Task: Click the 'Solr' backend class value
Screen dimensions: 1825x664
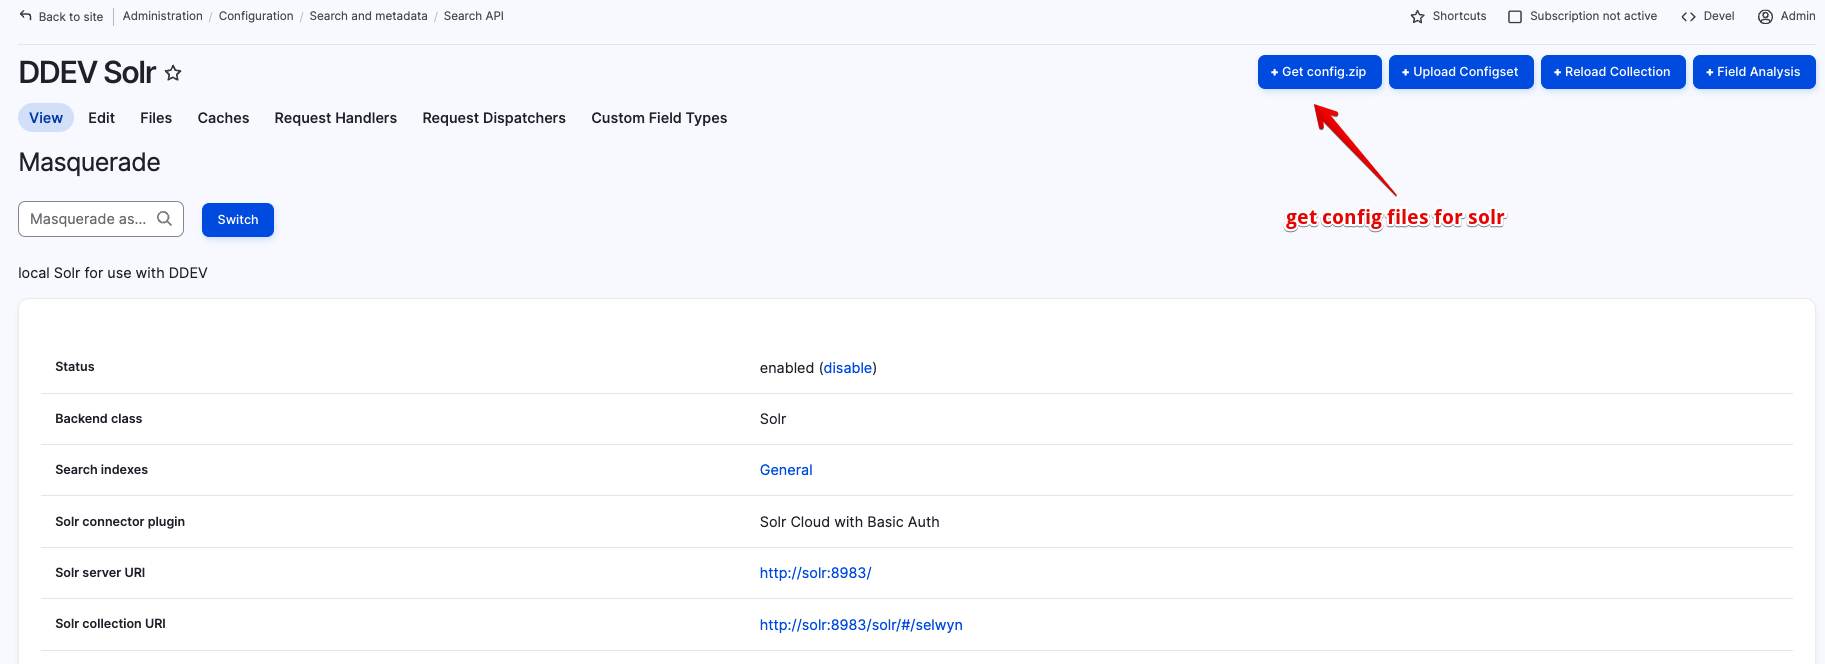Action: (x=773, y=419)
